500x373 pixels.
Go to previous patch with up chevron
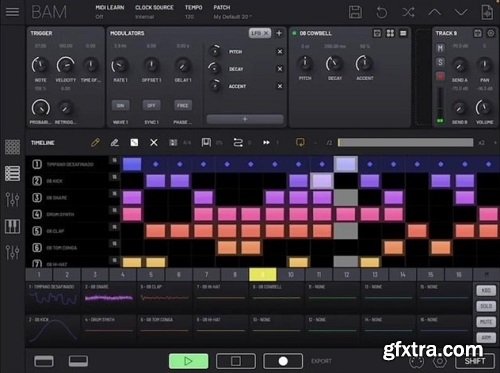(x=435, y=13)
